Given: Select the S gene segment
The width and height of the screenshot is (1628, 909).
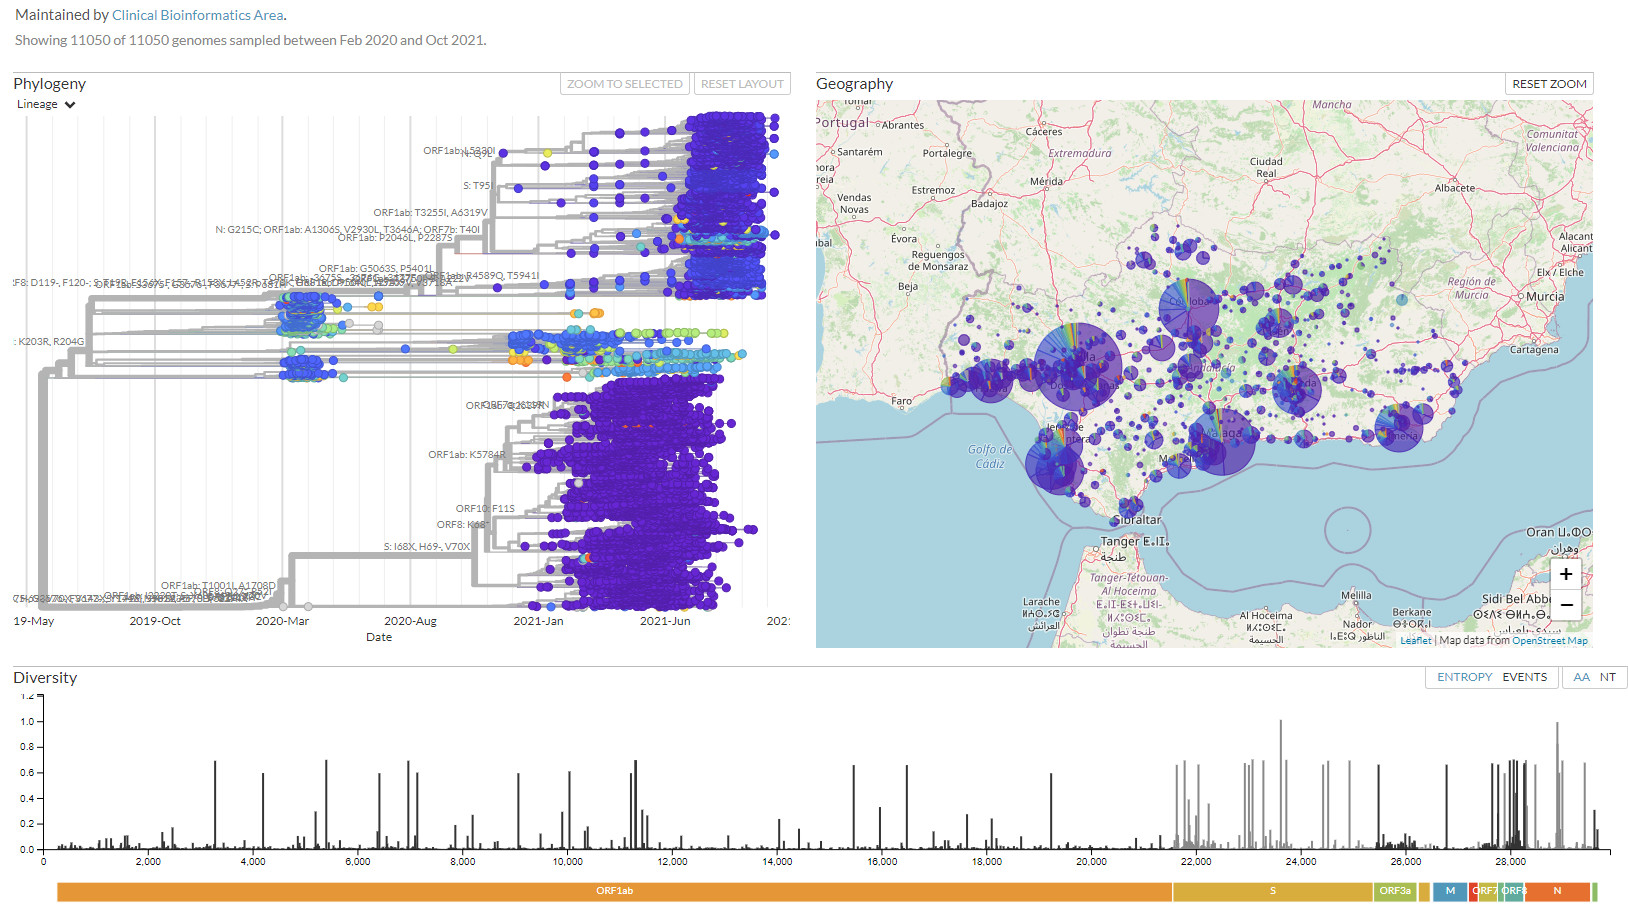Looking at the screenshot, I should [1272, 891].
